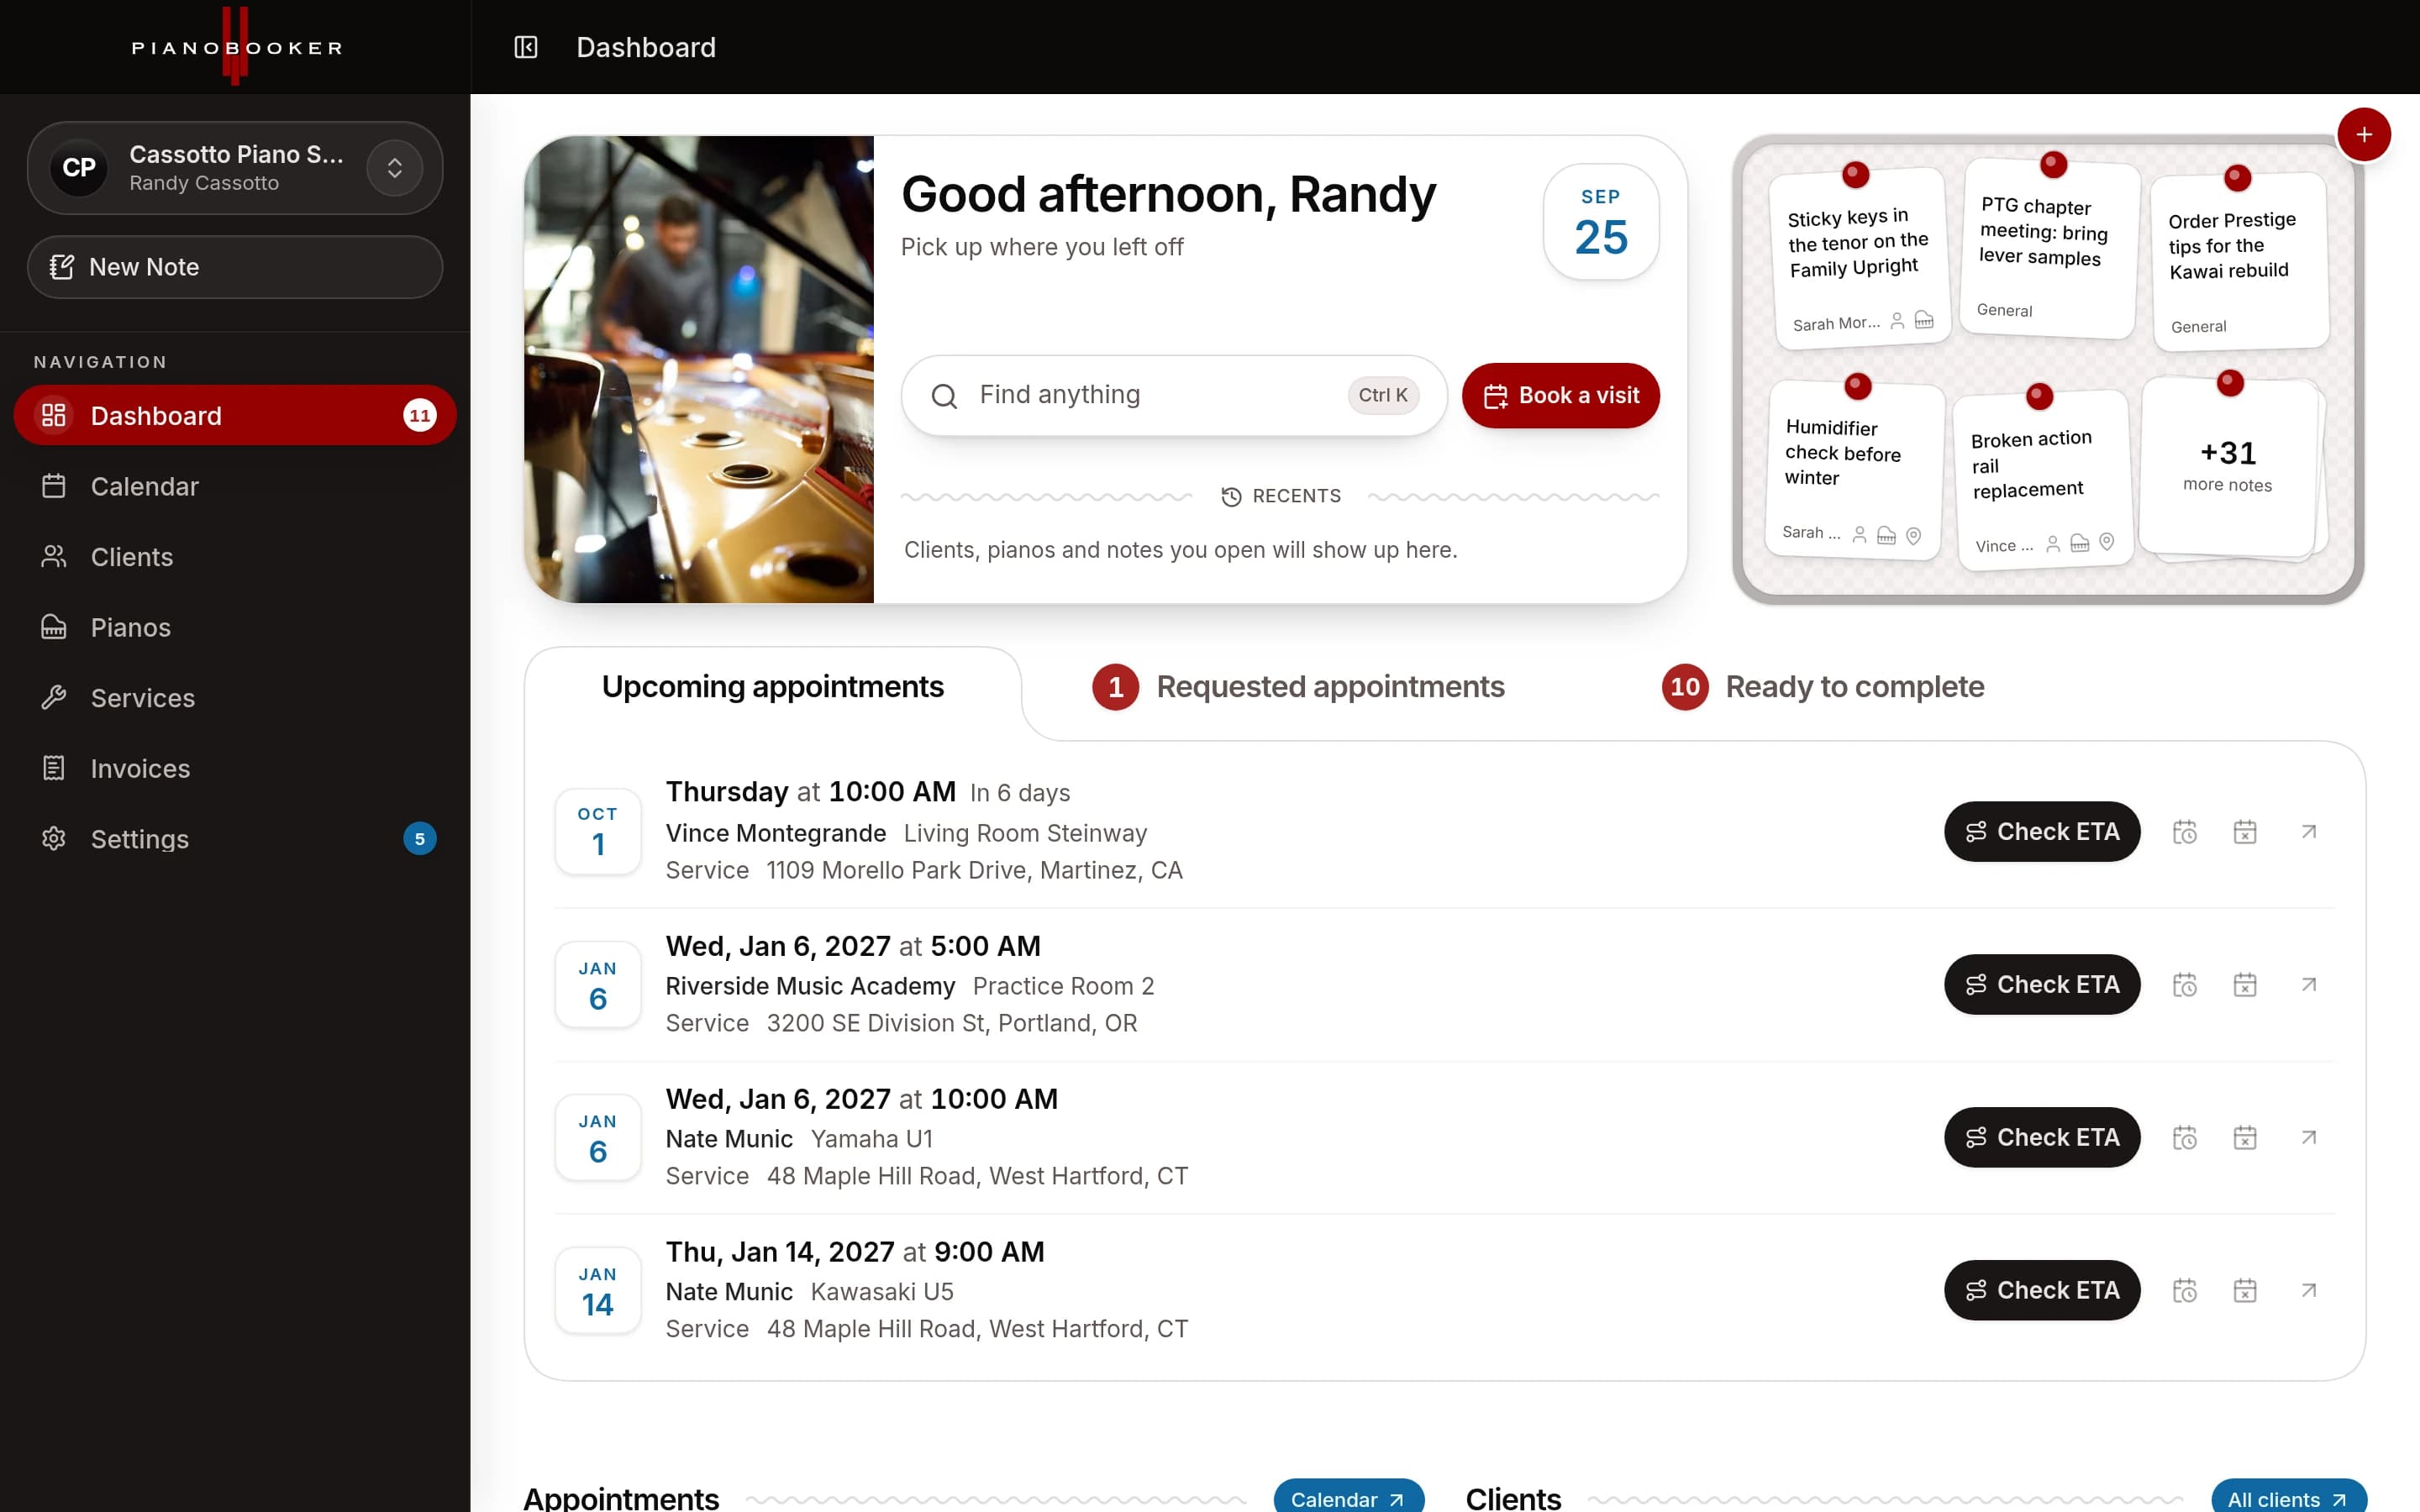
Task: Switch to Requested appointments tab
Action: pos(1298,687)
